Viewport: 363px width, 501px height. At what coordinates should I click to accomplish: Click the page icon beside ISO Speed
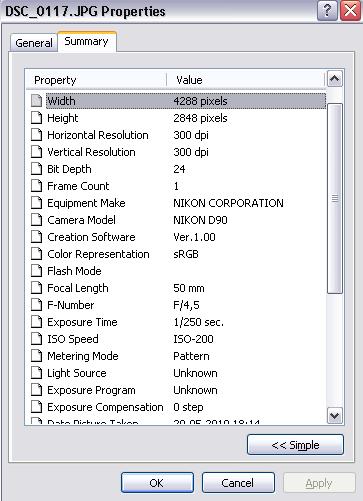click(37, 339)
